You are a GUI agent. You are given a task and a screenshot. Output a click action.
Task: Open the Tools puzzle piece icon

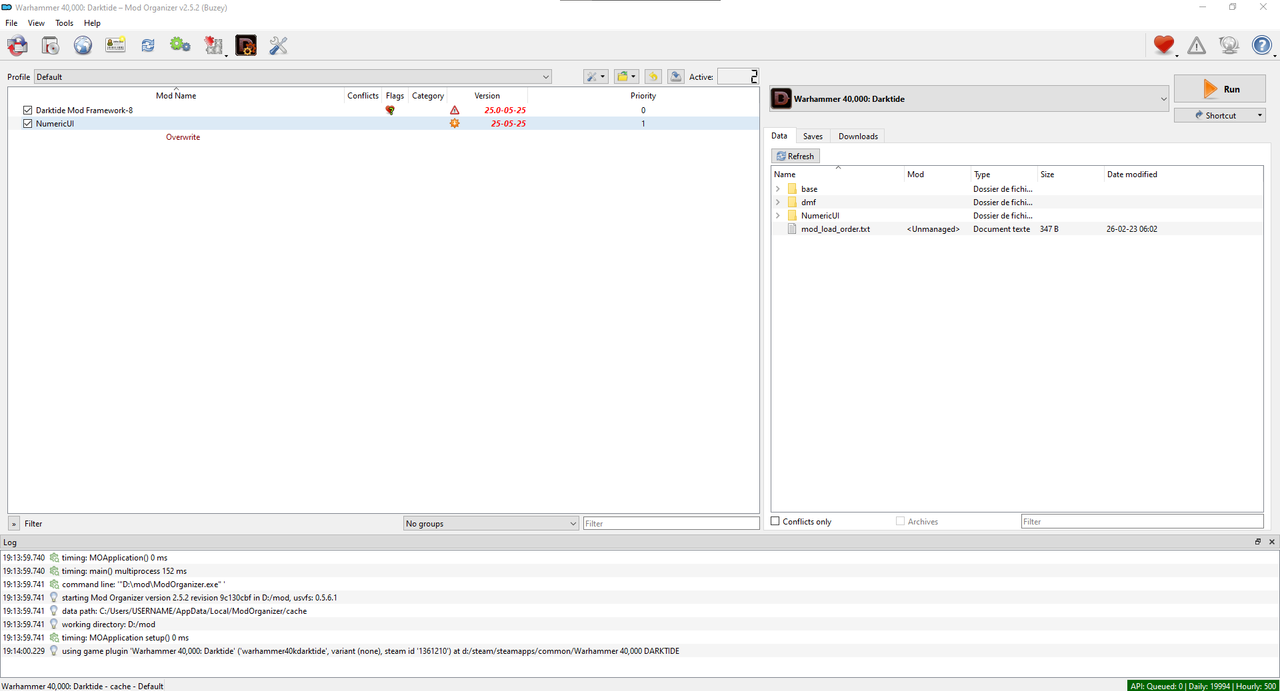213,45
